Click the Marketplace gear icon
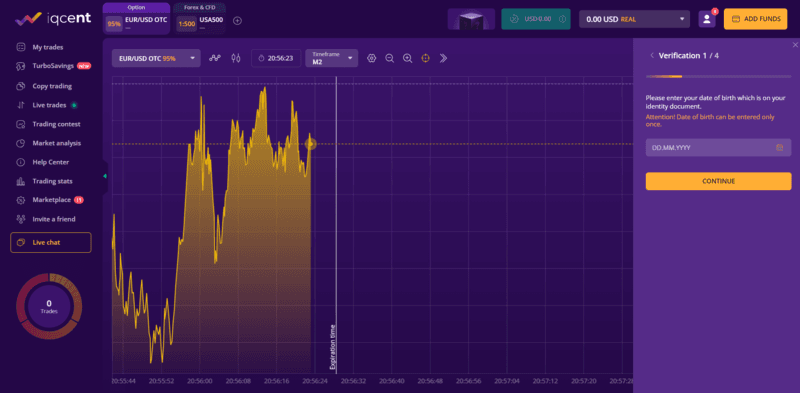Image resolution: width=800 pixels, height=393 pixels. [21, 200]
